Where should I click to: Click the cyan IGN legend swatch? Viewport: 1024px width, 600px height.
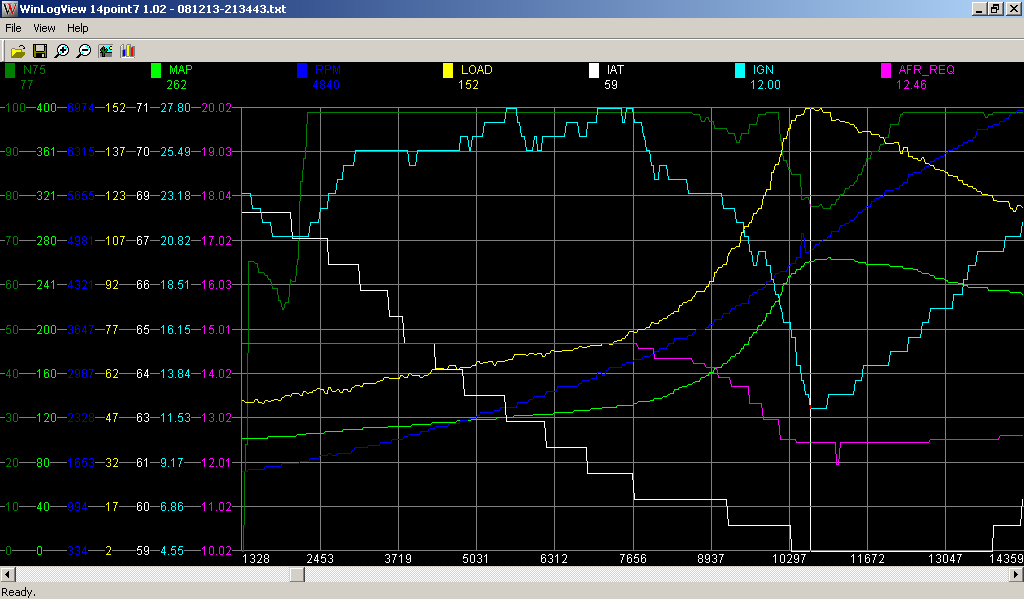coord(740,71)
